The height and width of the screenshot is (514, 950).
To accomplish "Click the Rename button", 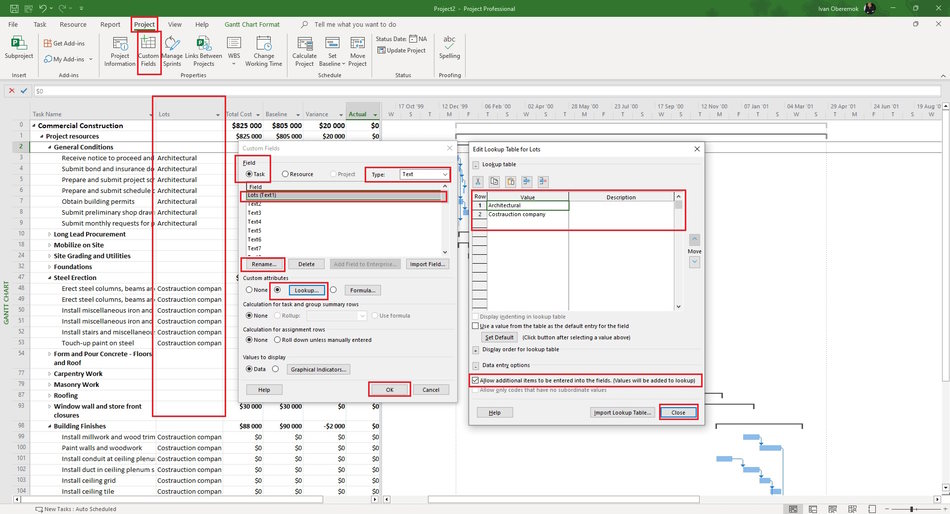I will (264, 264).
